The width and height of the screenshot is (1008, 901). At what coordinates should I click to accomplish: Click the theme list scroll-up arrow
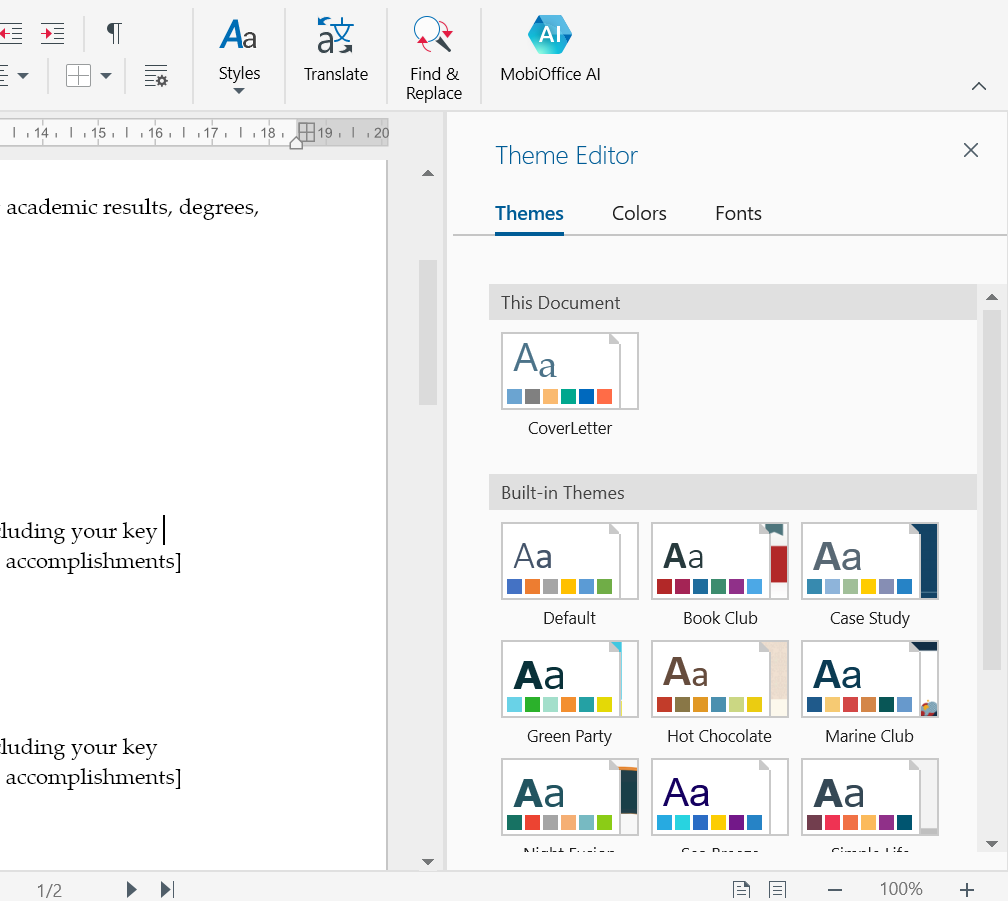(x=992, y=298)
